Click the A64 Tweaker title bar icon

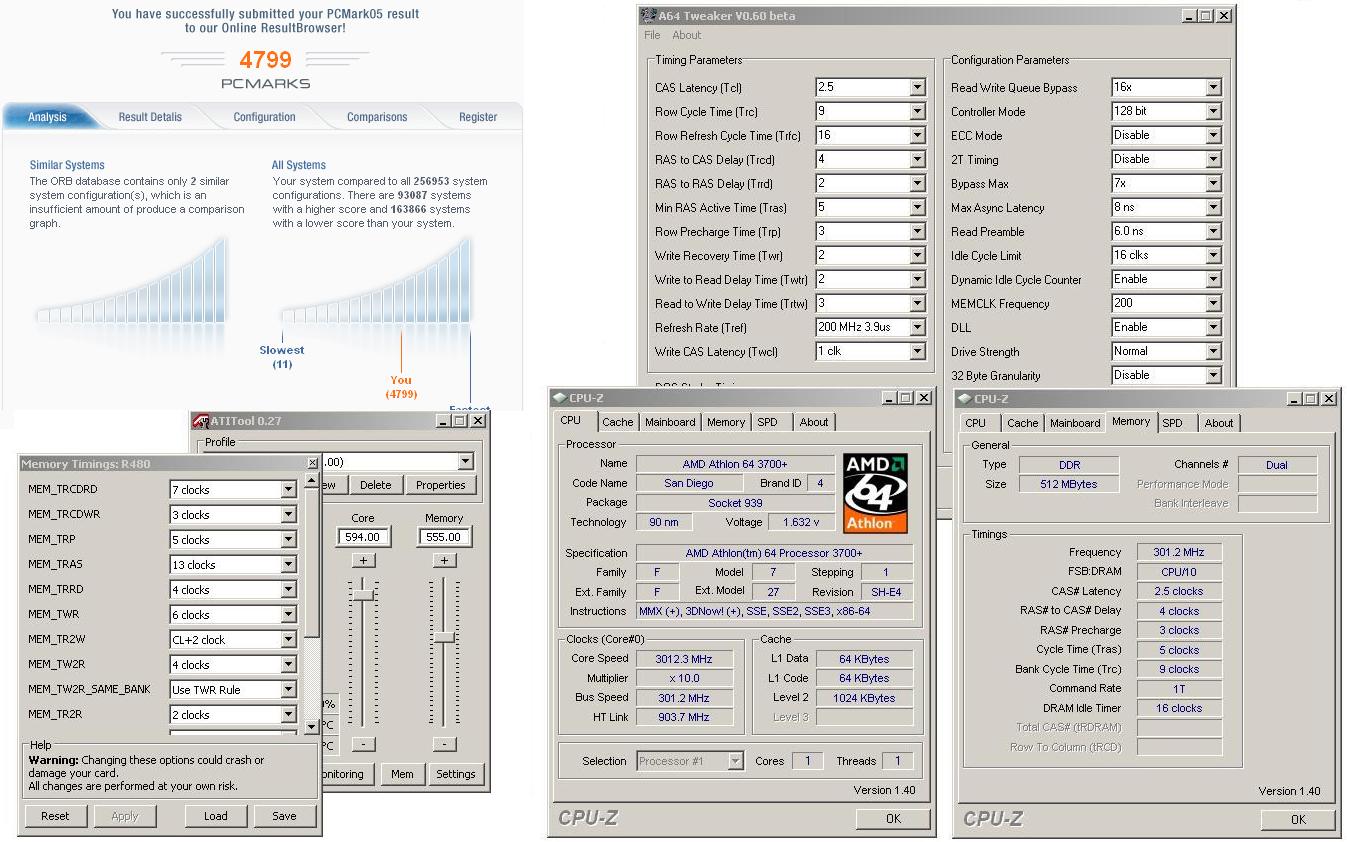coord(648,16)
